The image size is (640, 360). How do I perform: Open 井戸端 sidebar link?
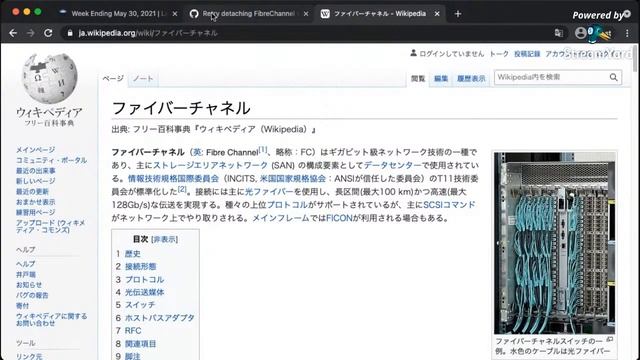pos(26,275)
